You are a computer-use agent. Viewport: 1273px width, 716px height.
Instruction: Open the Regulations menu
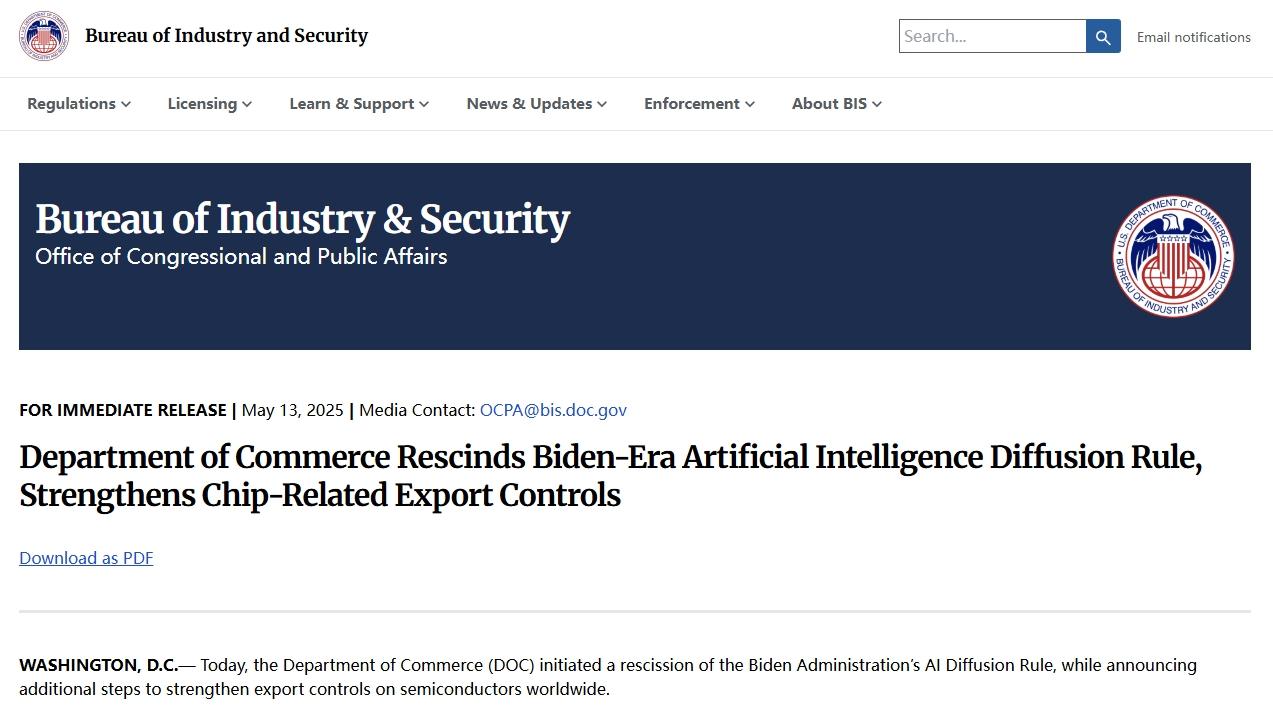click(x=79, y=104)
